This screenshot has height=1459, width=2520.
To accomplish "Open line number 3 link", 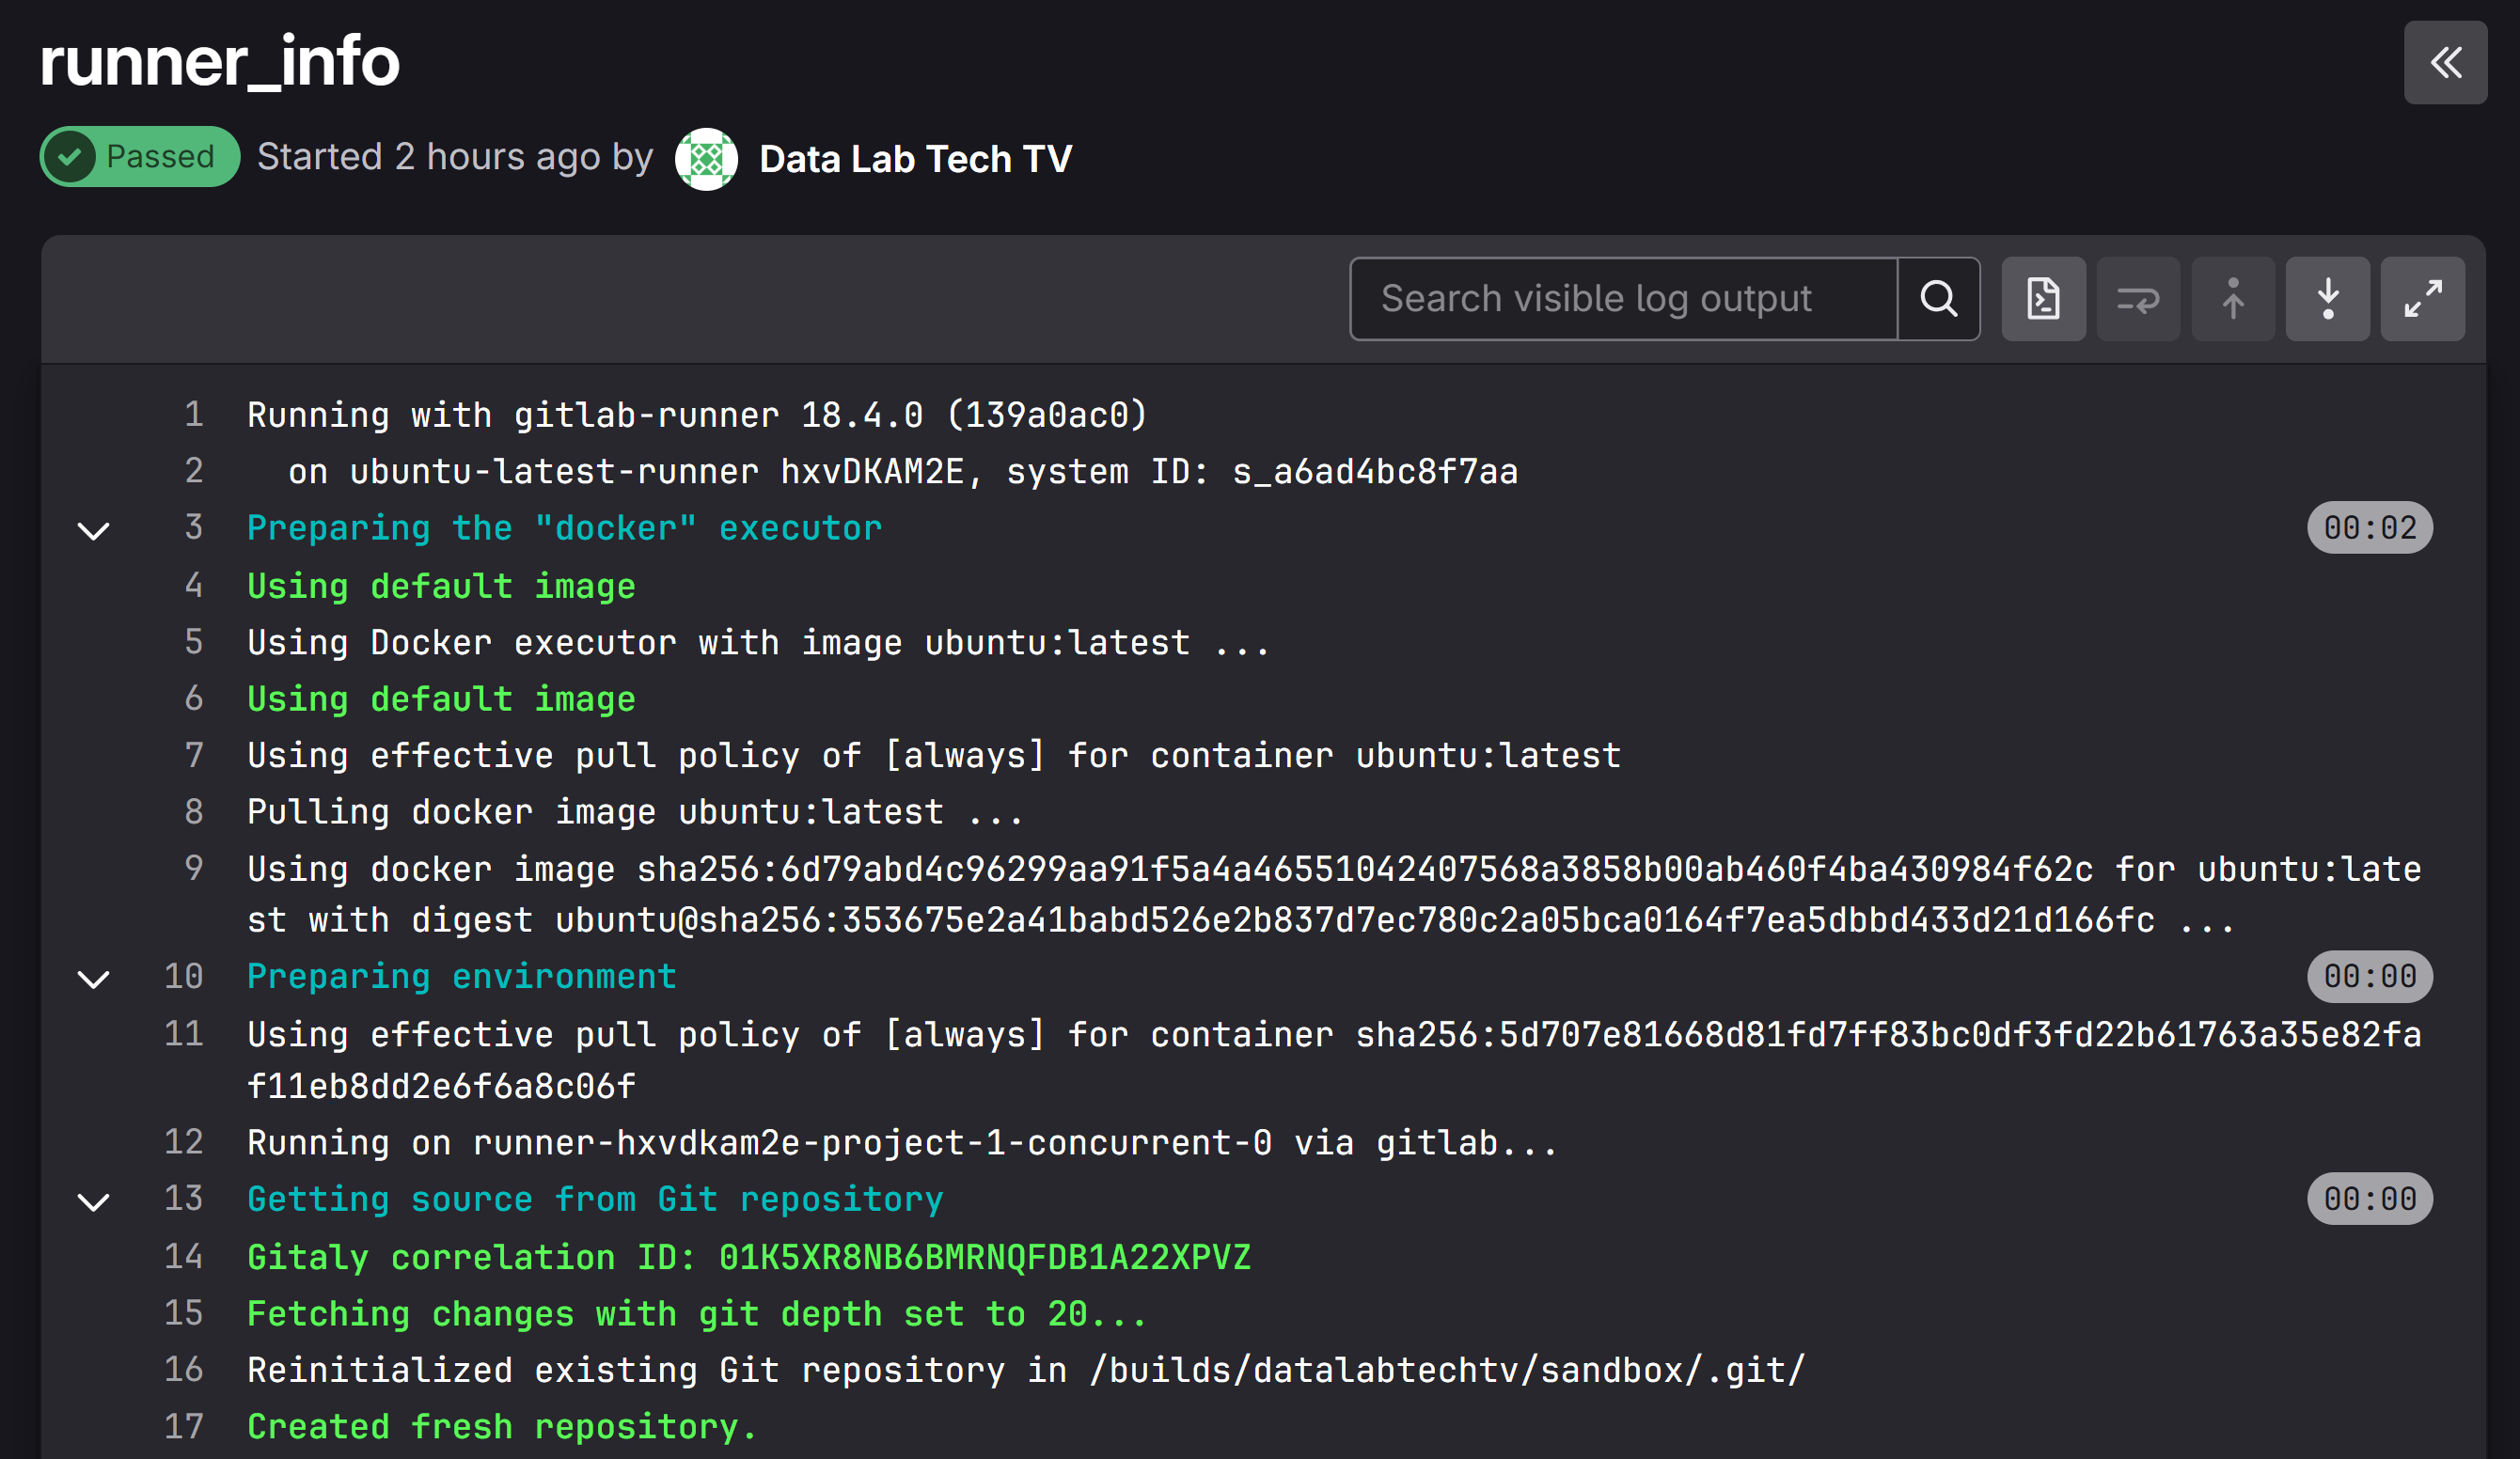I will coord(194,527).
